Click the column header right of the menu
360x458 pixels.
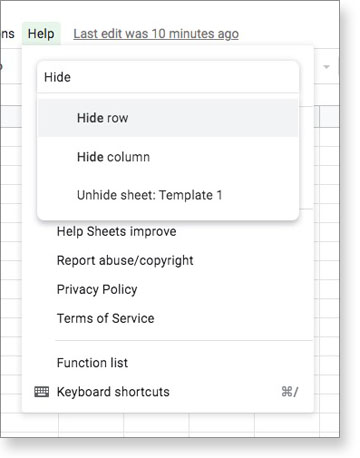click(x=329, y=116)
